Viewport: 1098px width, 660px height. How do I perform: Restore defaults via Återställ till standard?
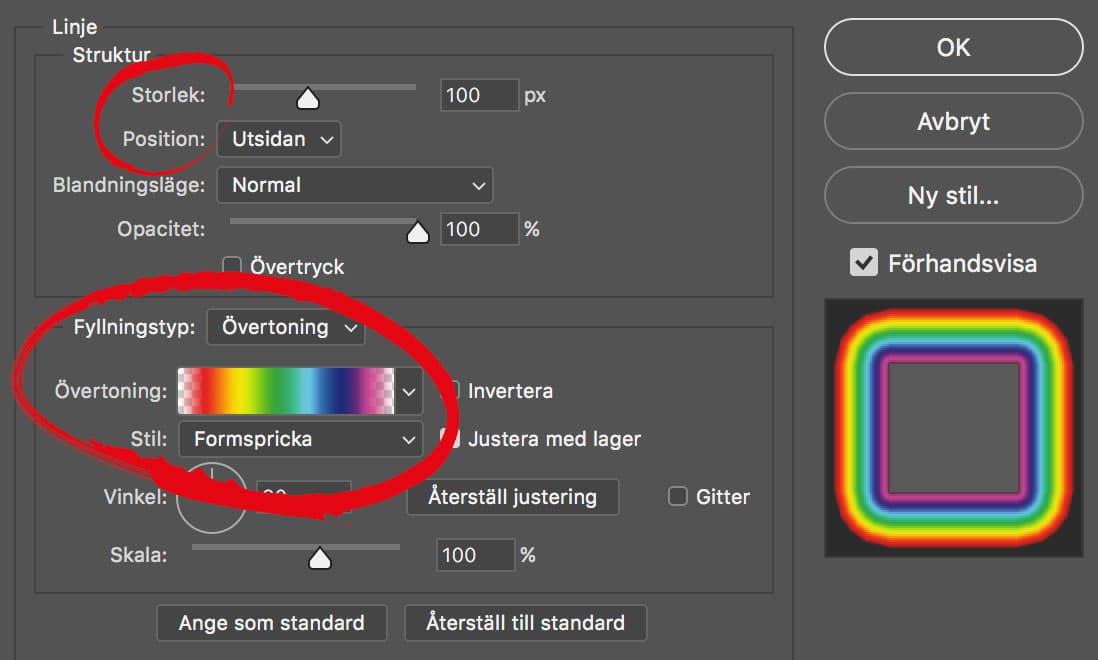pyautogui.click(x=525, y=623)
